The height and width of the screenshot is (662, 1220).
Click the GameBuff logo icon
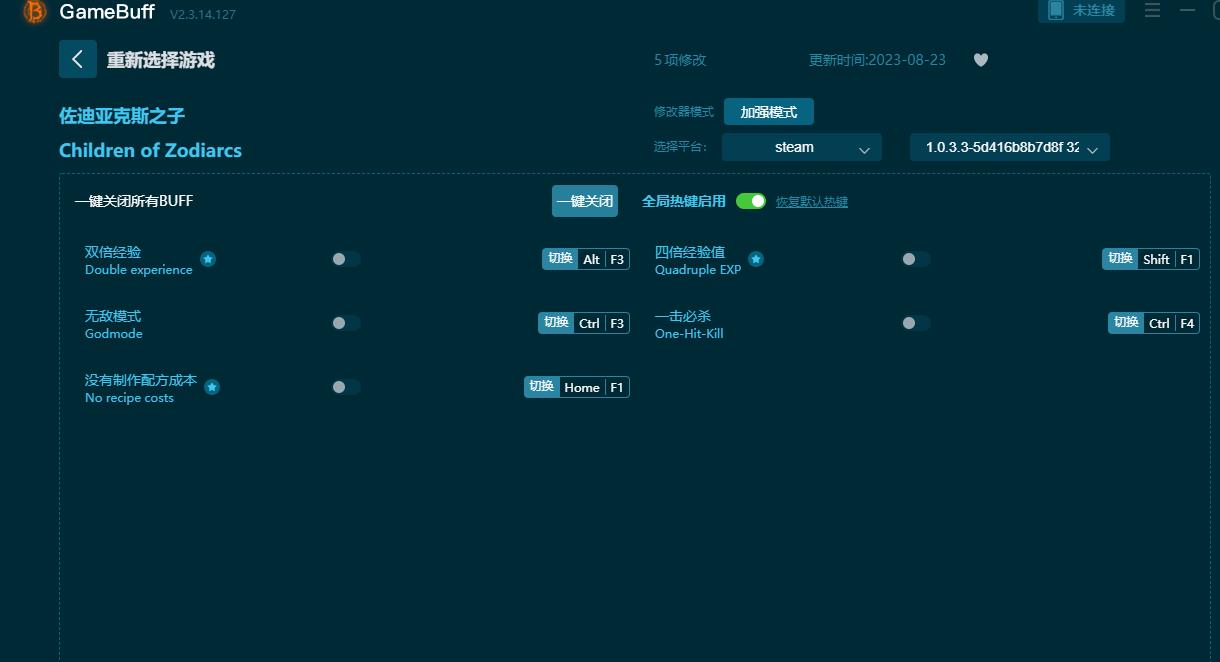point(35,12)
